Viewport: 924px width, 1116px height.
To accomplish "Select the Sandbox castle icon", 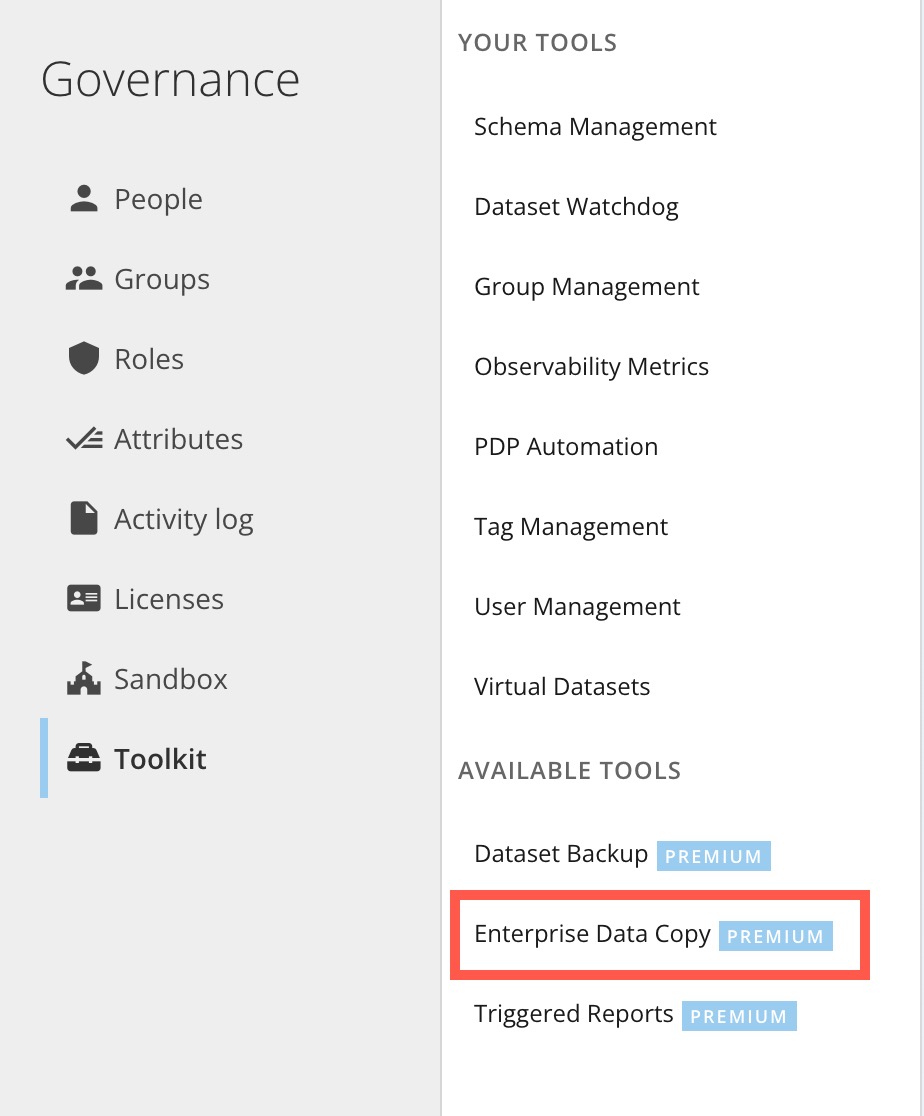I will [82, 678].
